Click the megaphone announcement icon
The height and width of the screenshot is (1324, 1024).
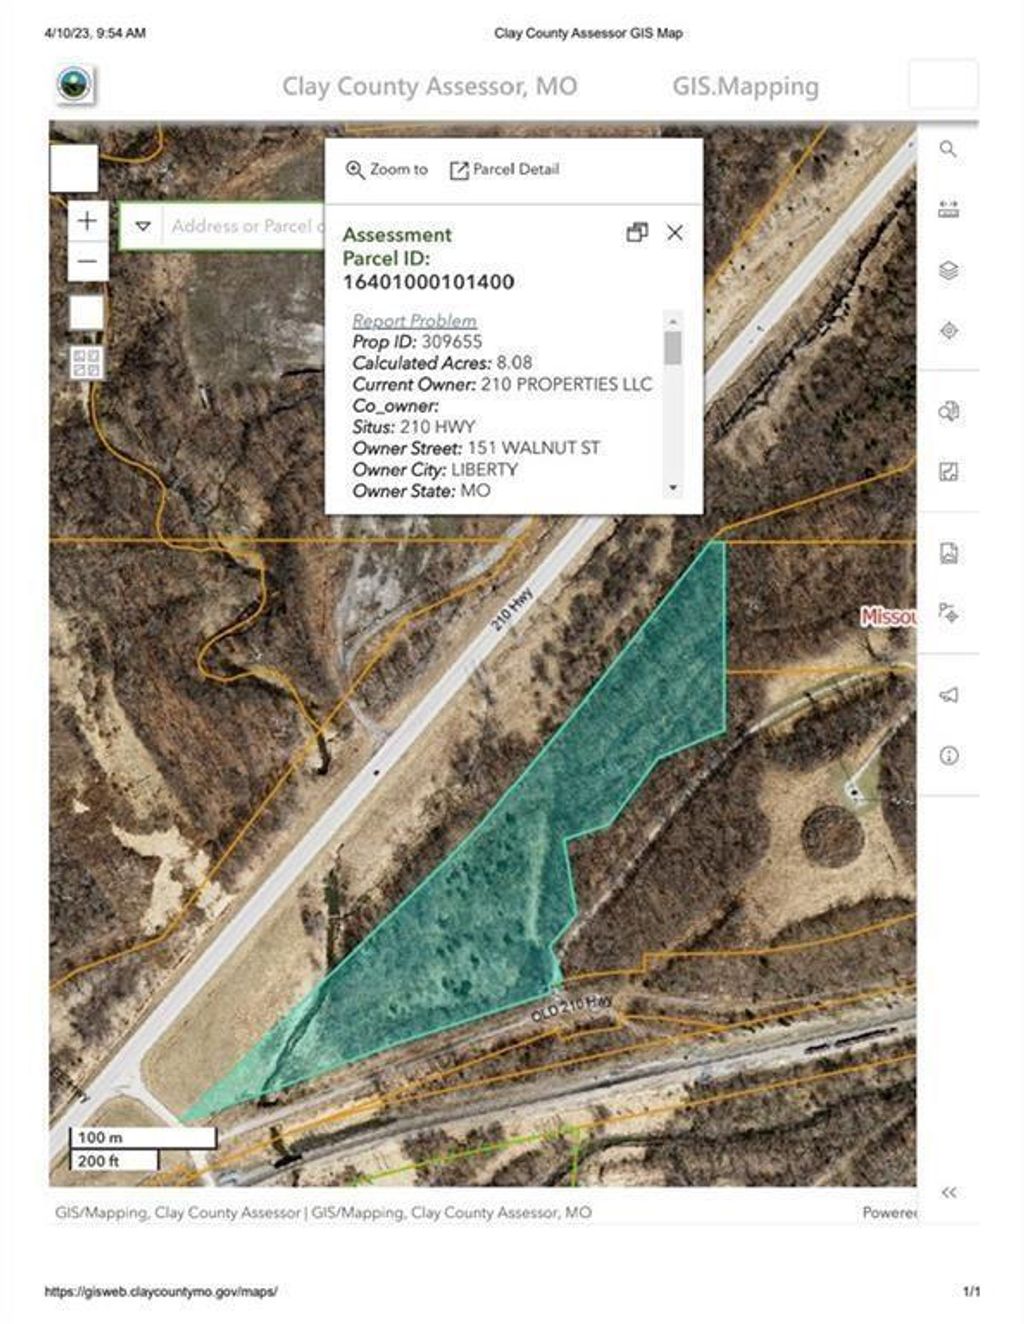[948, 695]
